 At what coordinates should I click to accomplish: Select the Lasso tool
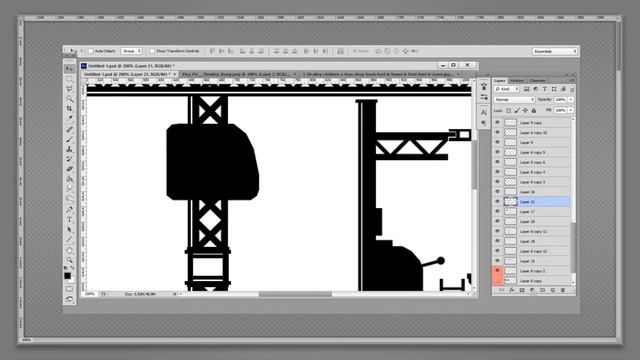pyautogui.click(x=69, y=89)
